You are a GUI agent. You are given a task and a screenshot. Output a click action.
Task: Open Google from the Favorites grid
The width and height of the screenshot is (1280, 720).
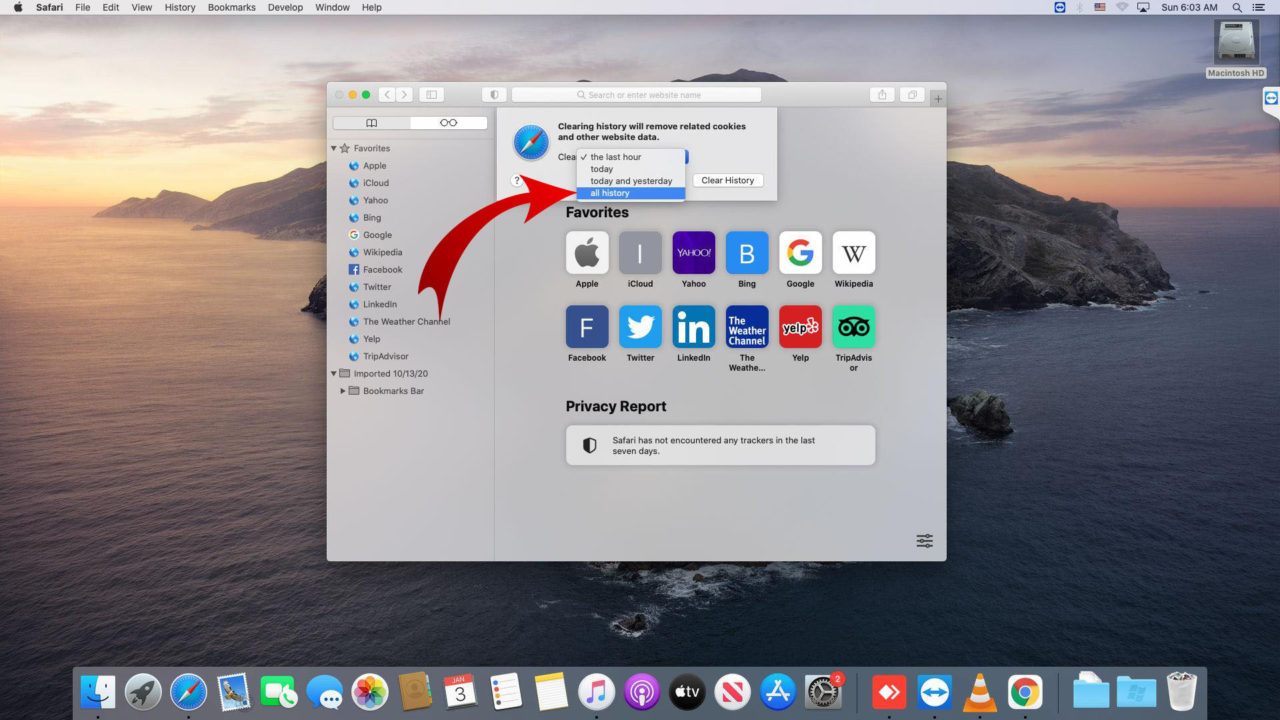(x=800, y=252)
